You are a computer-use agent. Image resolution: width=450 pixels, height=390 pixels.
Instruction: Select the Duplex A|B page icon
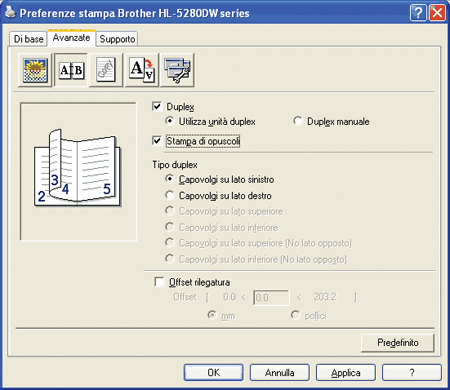click(x=71, y=70)
